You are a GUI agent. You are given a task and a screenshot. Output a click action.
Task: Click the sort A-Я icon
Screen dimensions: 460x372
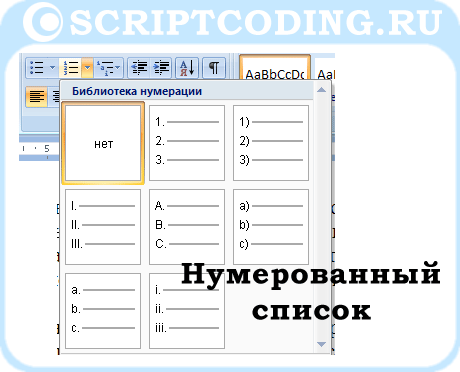tap(187, 68)
